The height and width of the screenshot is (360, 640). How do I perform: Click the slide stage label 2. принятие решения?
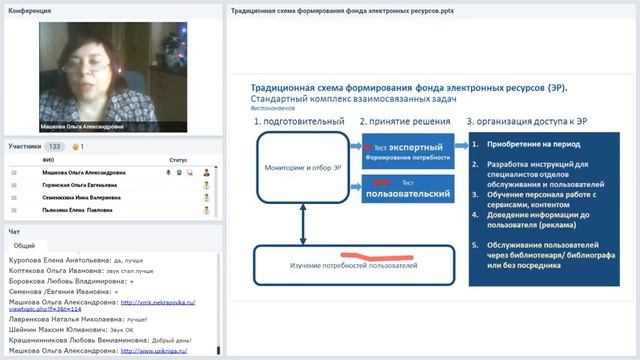pos(405,121)
